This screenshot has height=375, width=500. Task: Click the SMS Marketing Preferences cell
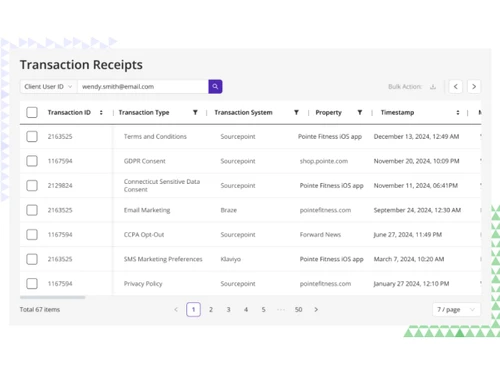click(x=163, y=259)
